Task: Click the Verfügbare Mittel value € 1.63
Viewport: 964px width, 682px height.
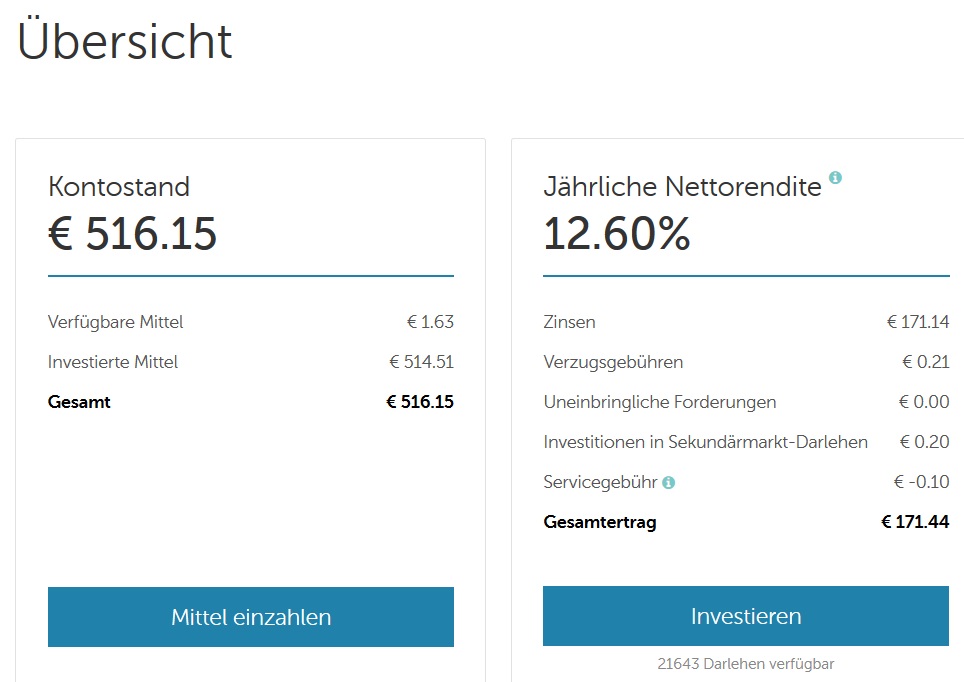Action: [x=430, y=322]
